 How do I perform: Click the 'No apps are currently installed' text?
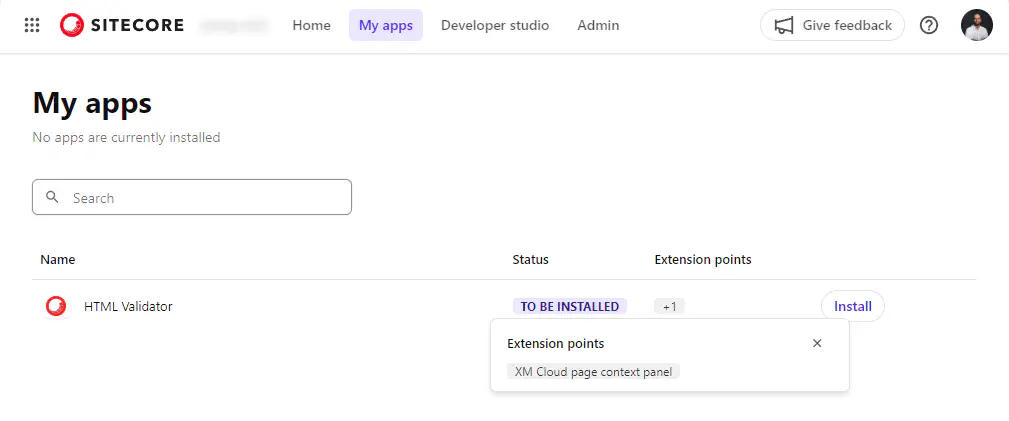tap(126, 137)
